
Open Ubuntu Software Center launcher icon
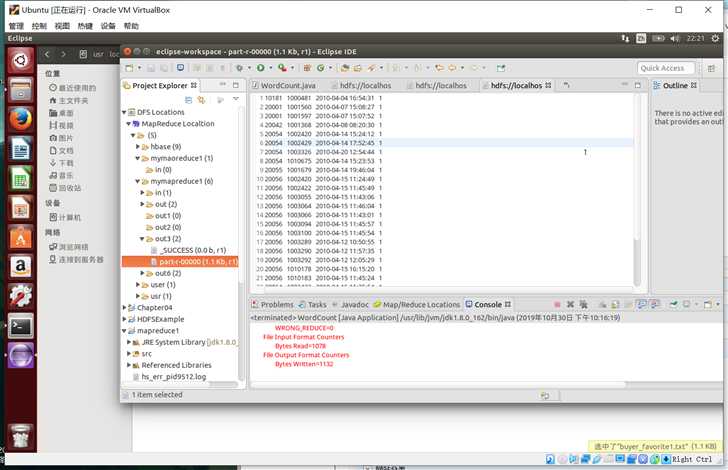[x=20, y=237]
